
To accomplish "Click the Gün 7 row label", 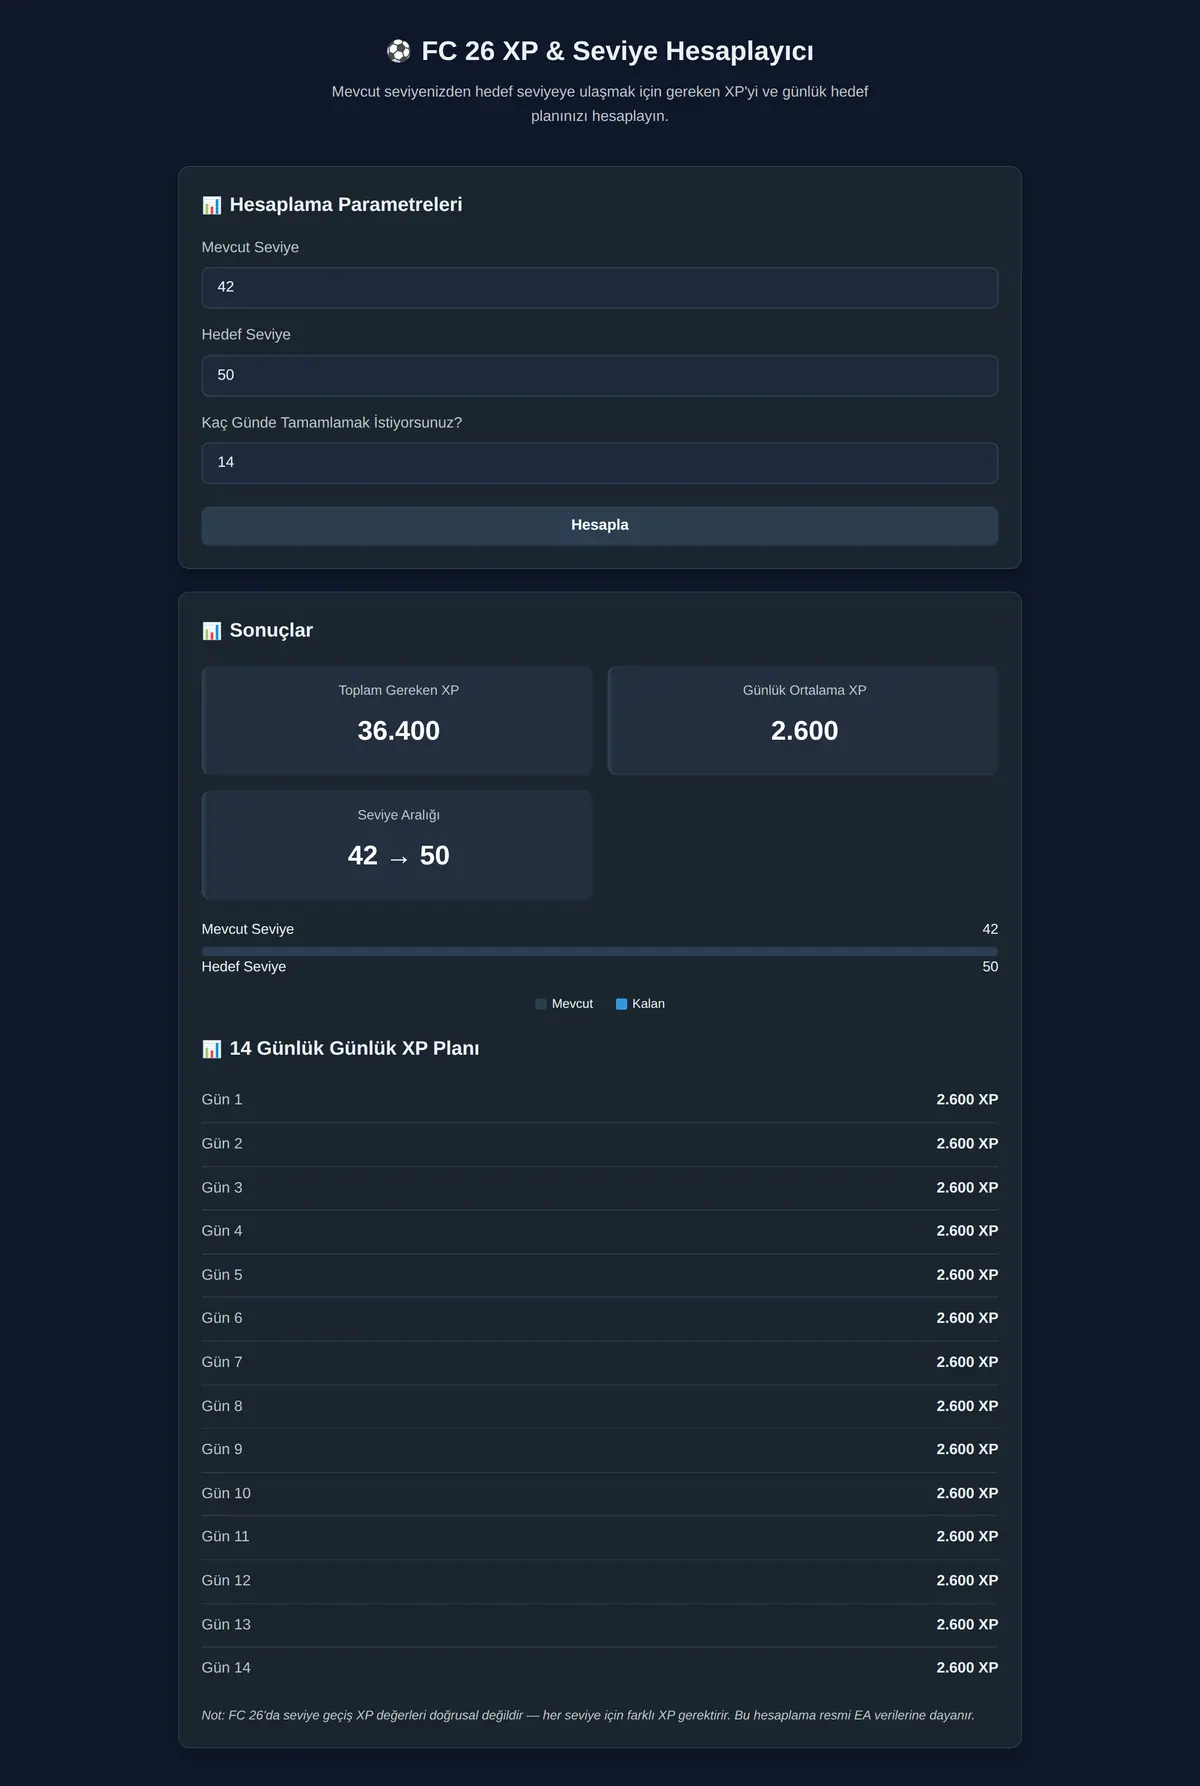I will pyautogui.click(x=222, y=1362).
